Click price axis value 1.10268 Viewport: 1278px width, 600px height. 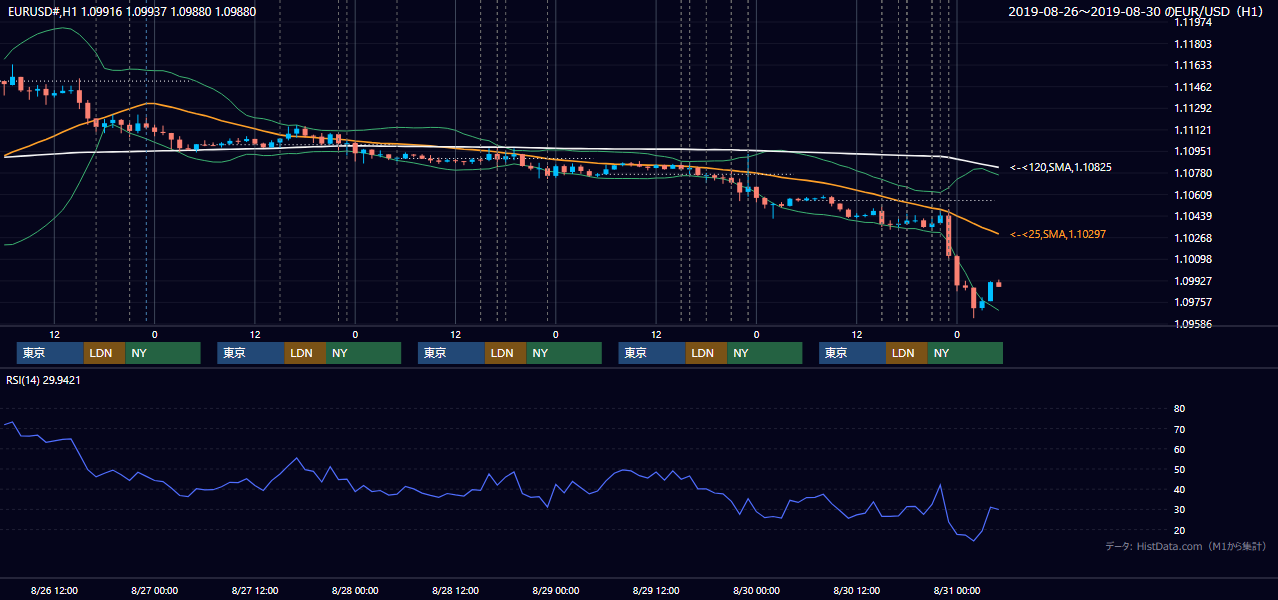pos(1193,238)
